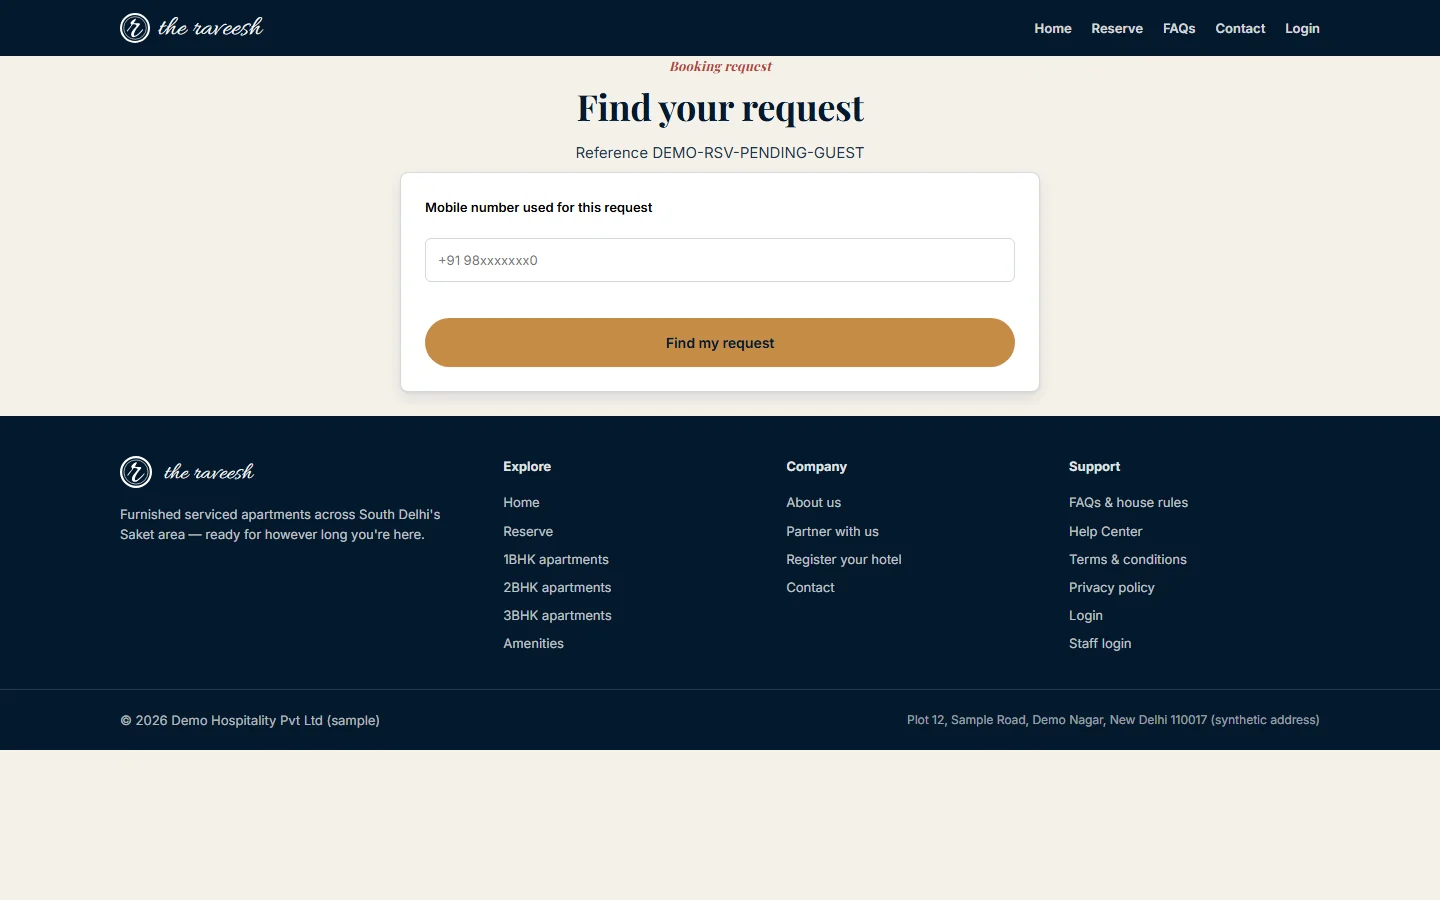This screenshot has height=900, width=1440.
Task: Visit the Amenities footer link
Action: coord(533,644)
